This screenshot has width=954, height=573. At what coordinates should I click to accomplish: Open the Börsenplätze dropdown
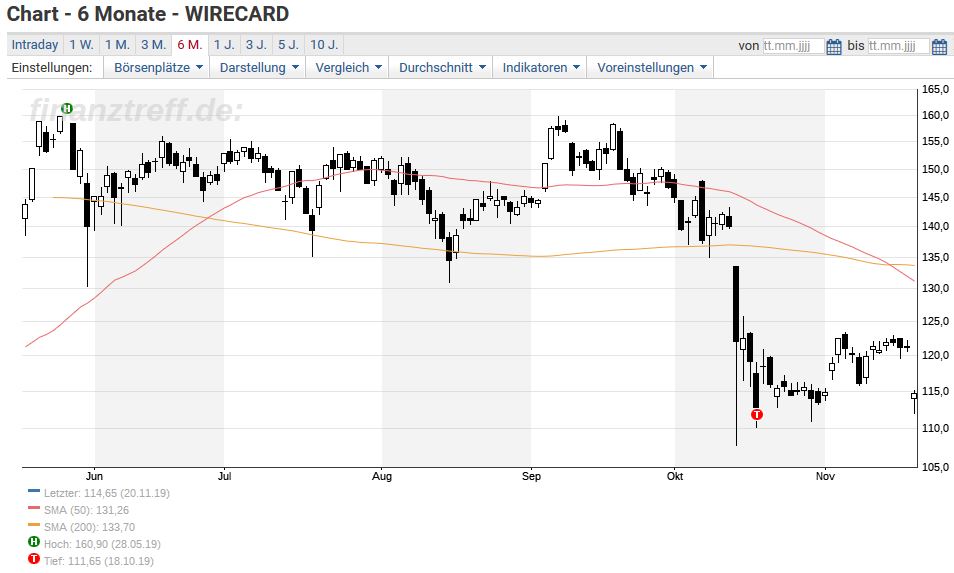coord(157,68)
